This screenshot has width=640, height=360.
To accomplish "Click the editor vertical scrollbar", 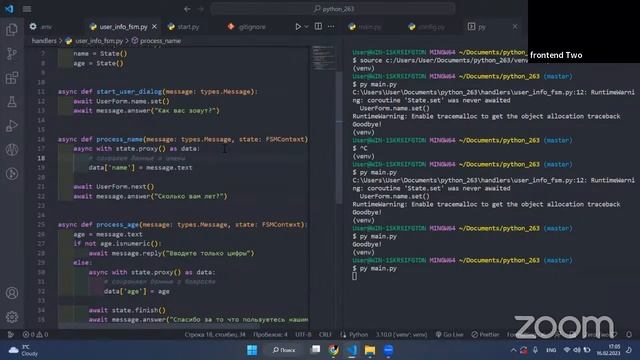I will click(x=339, y=137).
